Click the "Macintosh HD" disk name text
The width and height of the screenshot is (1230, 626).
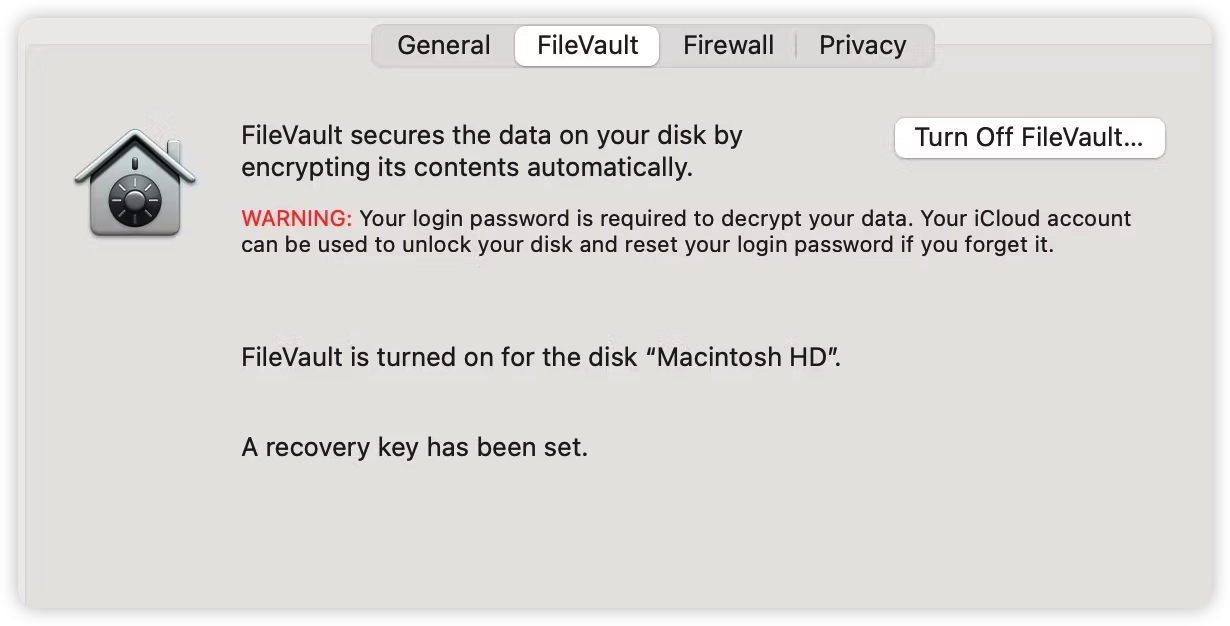[x=746, y=357]
